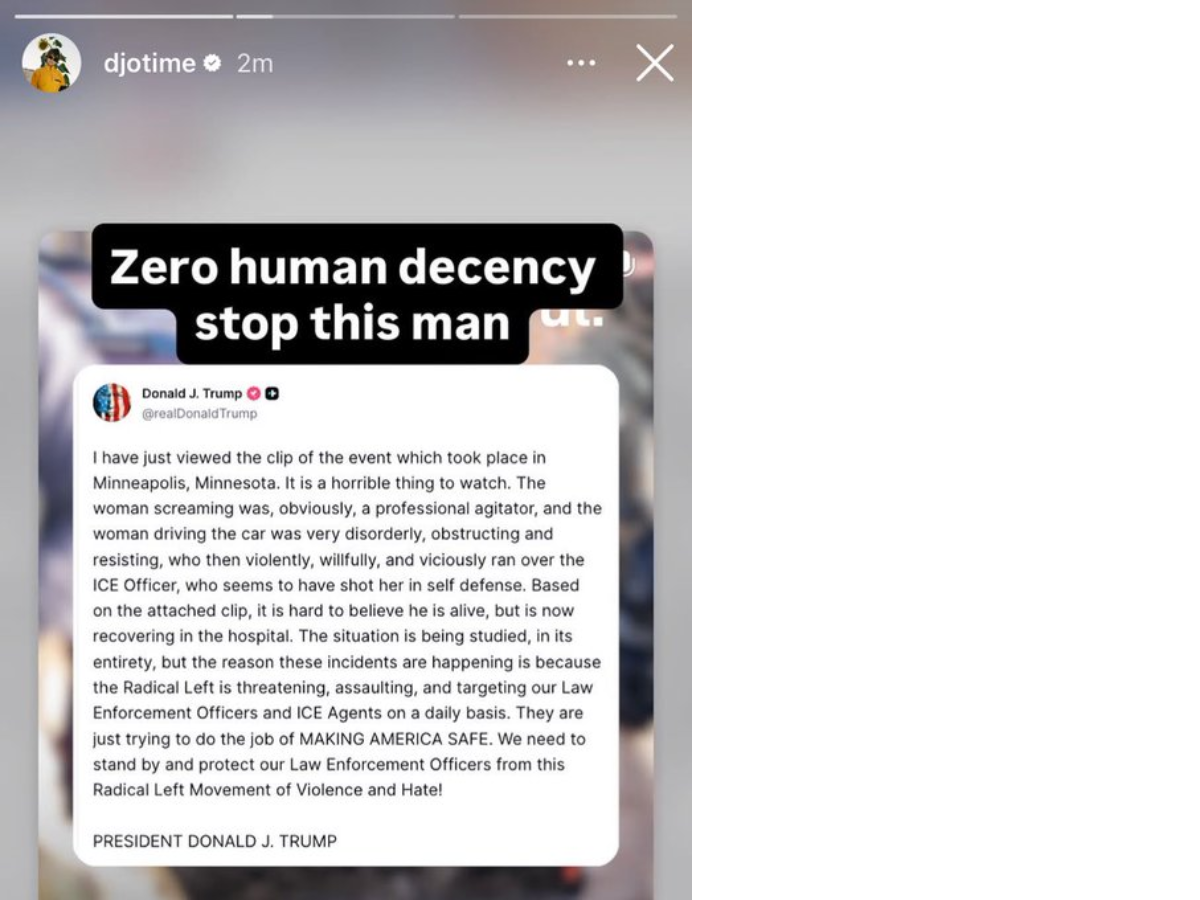The height and width of the screenshot is (900, 1200).
Task: Click the djotime username
Action: coord(150,63)
